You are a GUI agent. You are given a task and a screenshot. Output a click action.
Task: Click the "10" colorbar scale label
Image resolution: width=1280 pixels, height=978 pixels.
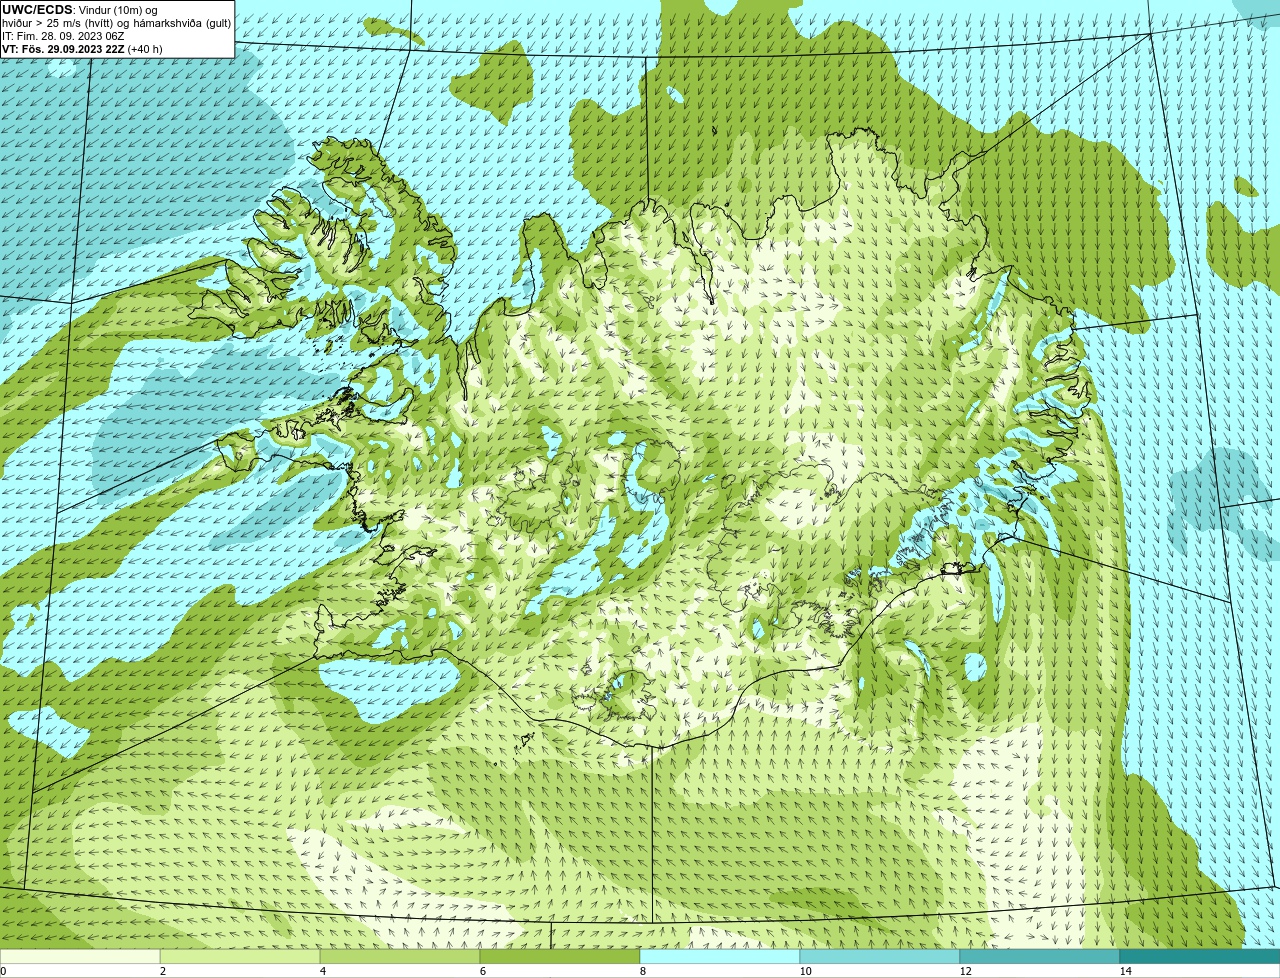point(805,971)
